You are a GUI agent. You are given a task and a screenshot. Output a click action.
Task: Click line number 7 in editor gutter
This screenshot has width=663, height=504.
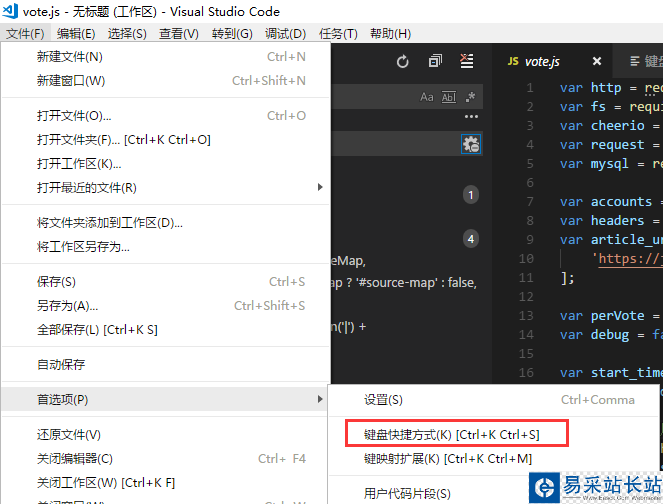pyautogui.click(x=530, y=202)
